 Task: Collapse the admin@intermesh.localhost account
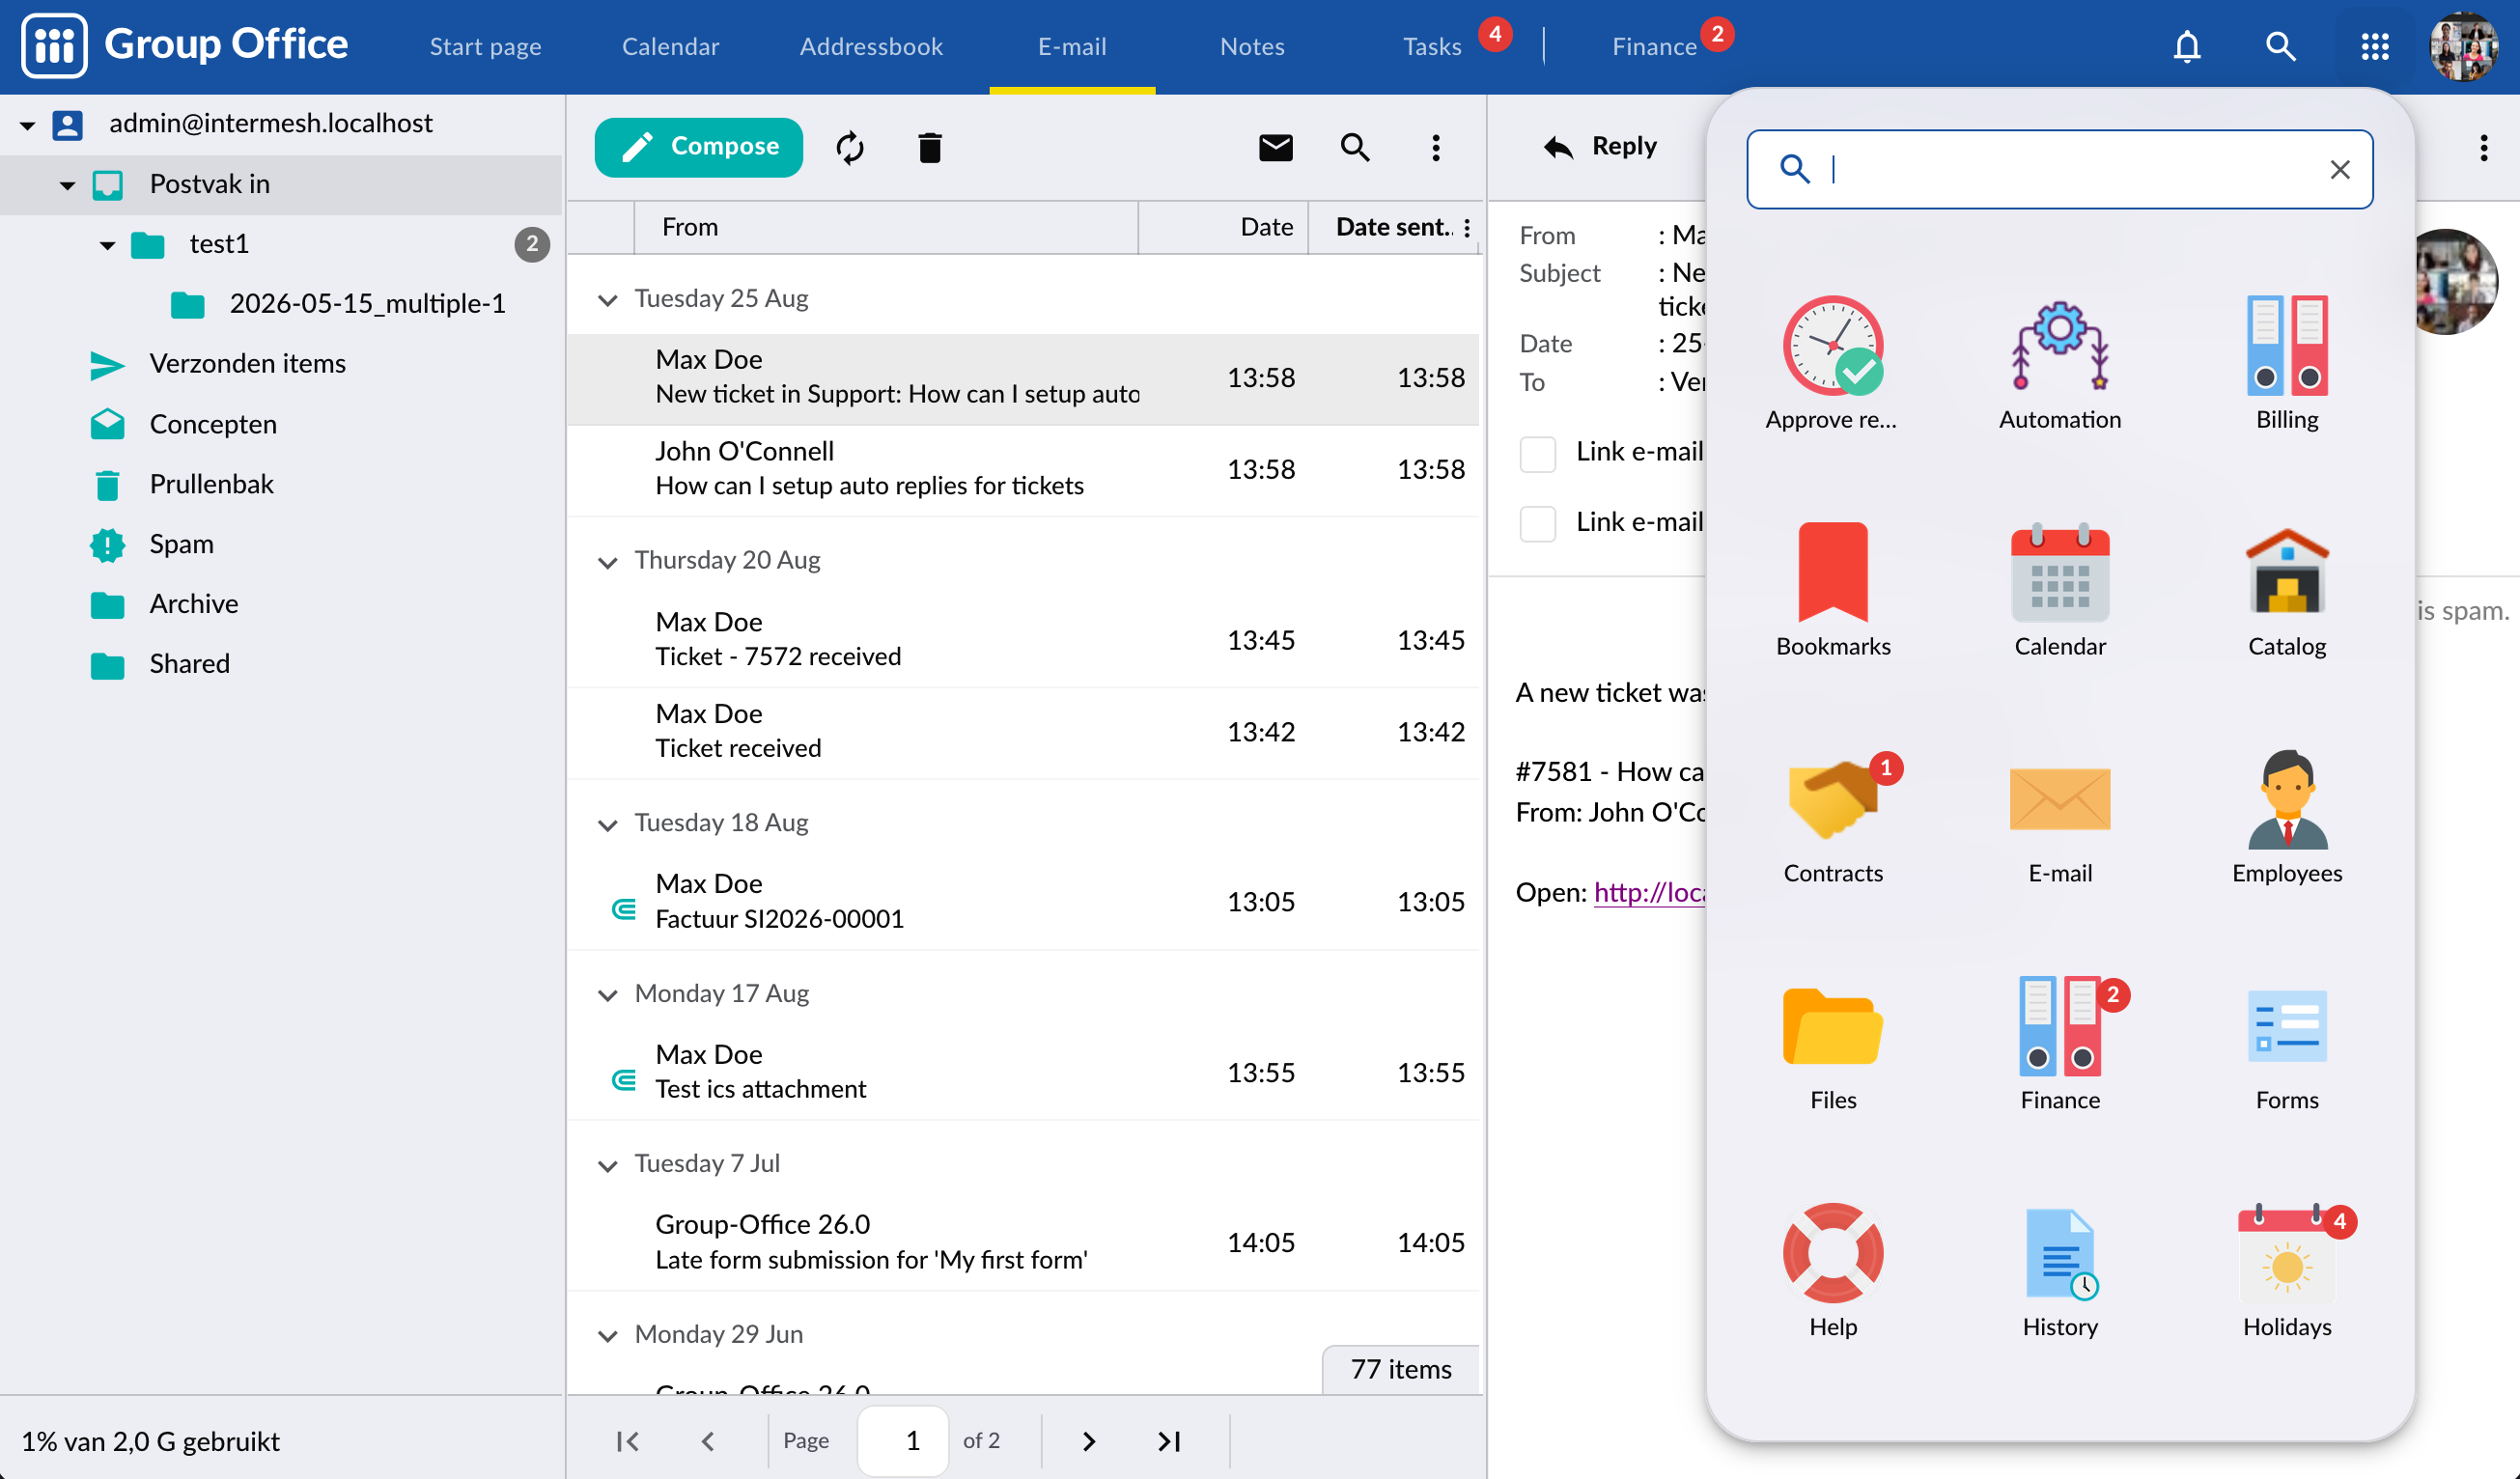(x=28, y=125)
